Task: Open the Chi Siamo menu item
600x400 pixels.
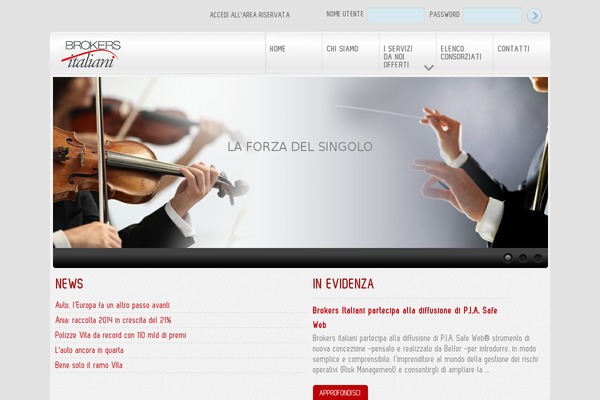Action: pos(342,49)
